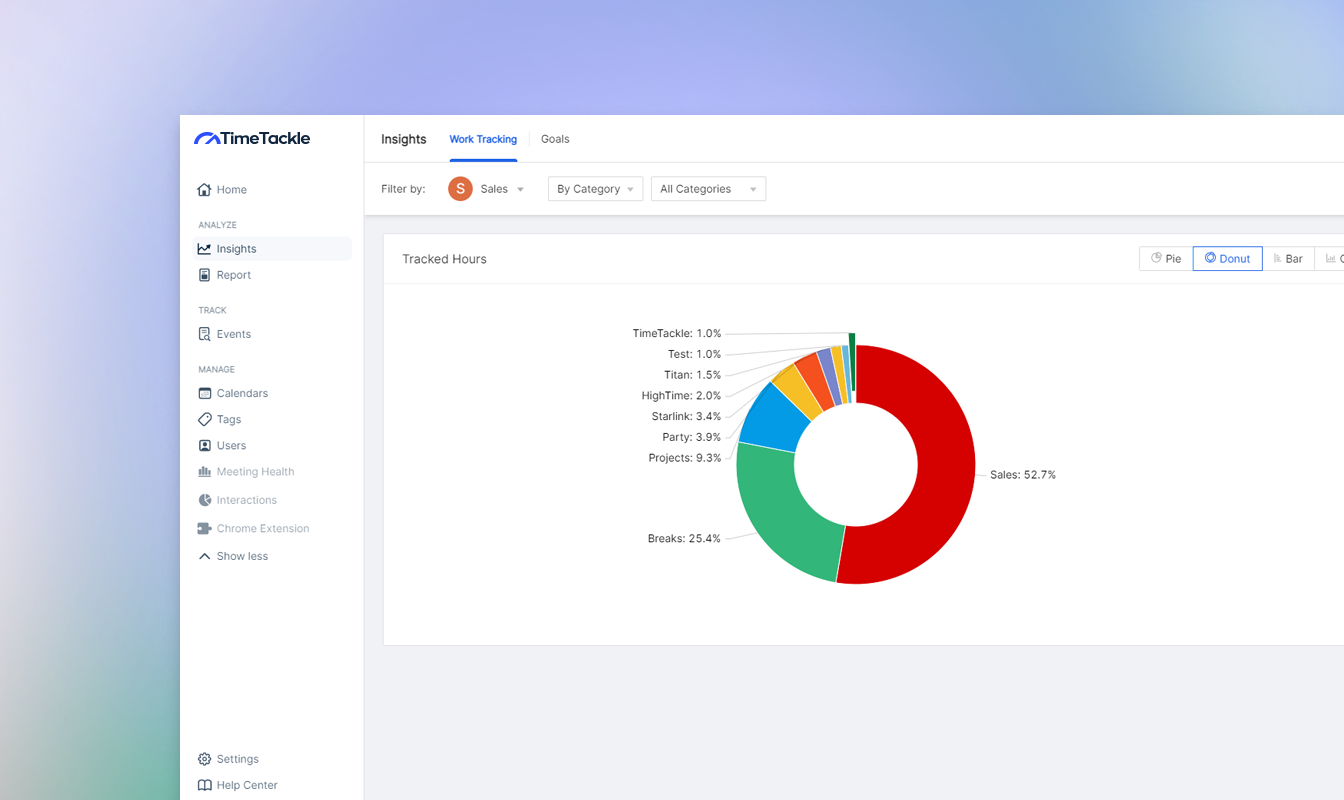1344x800 pixels.
Task: Switch chart view to Pie
Action: point(1166,259)
